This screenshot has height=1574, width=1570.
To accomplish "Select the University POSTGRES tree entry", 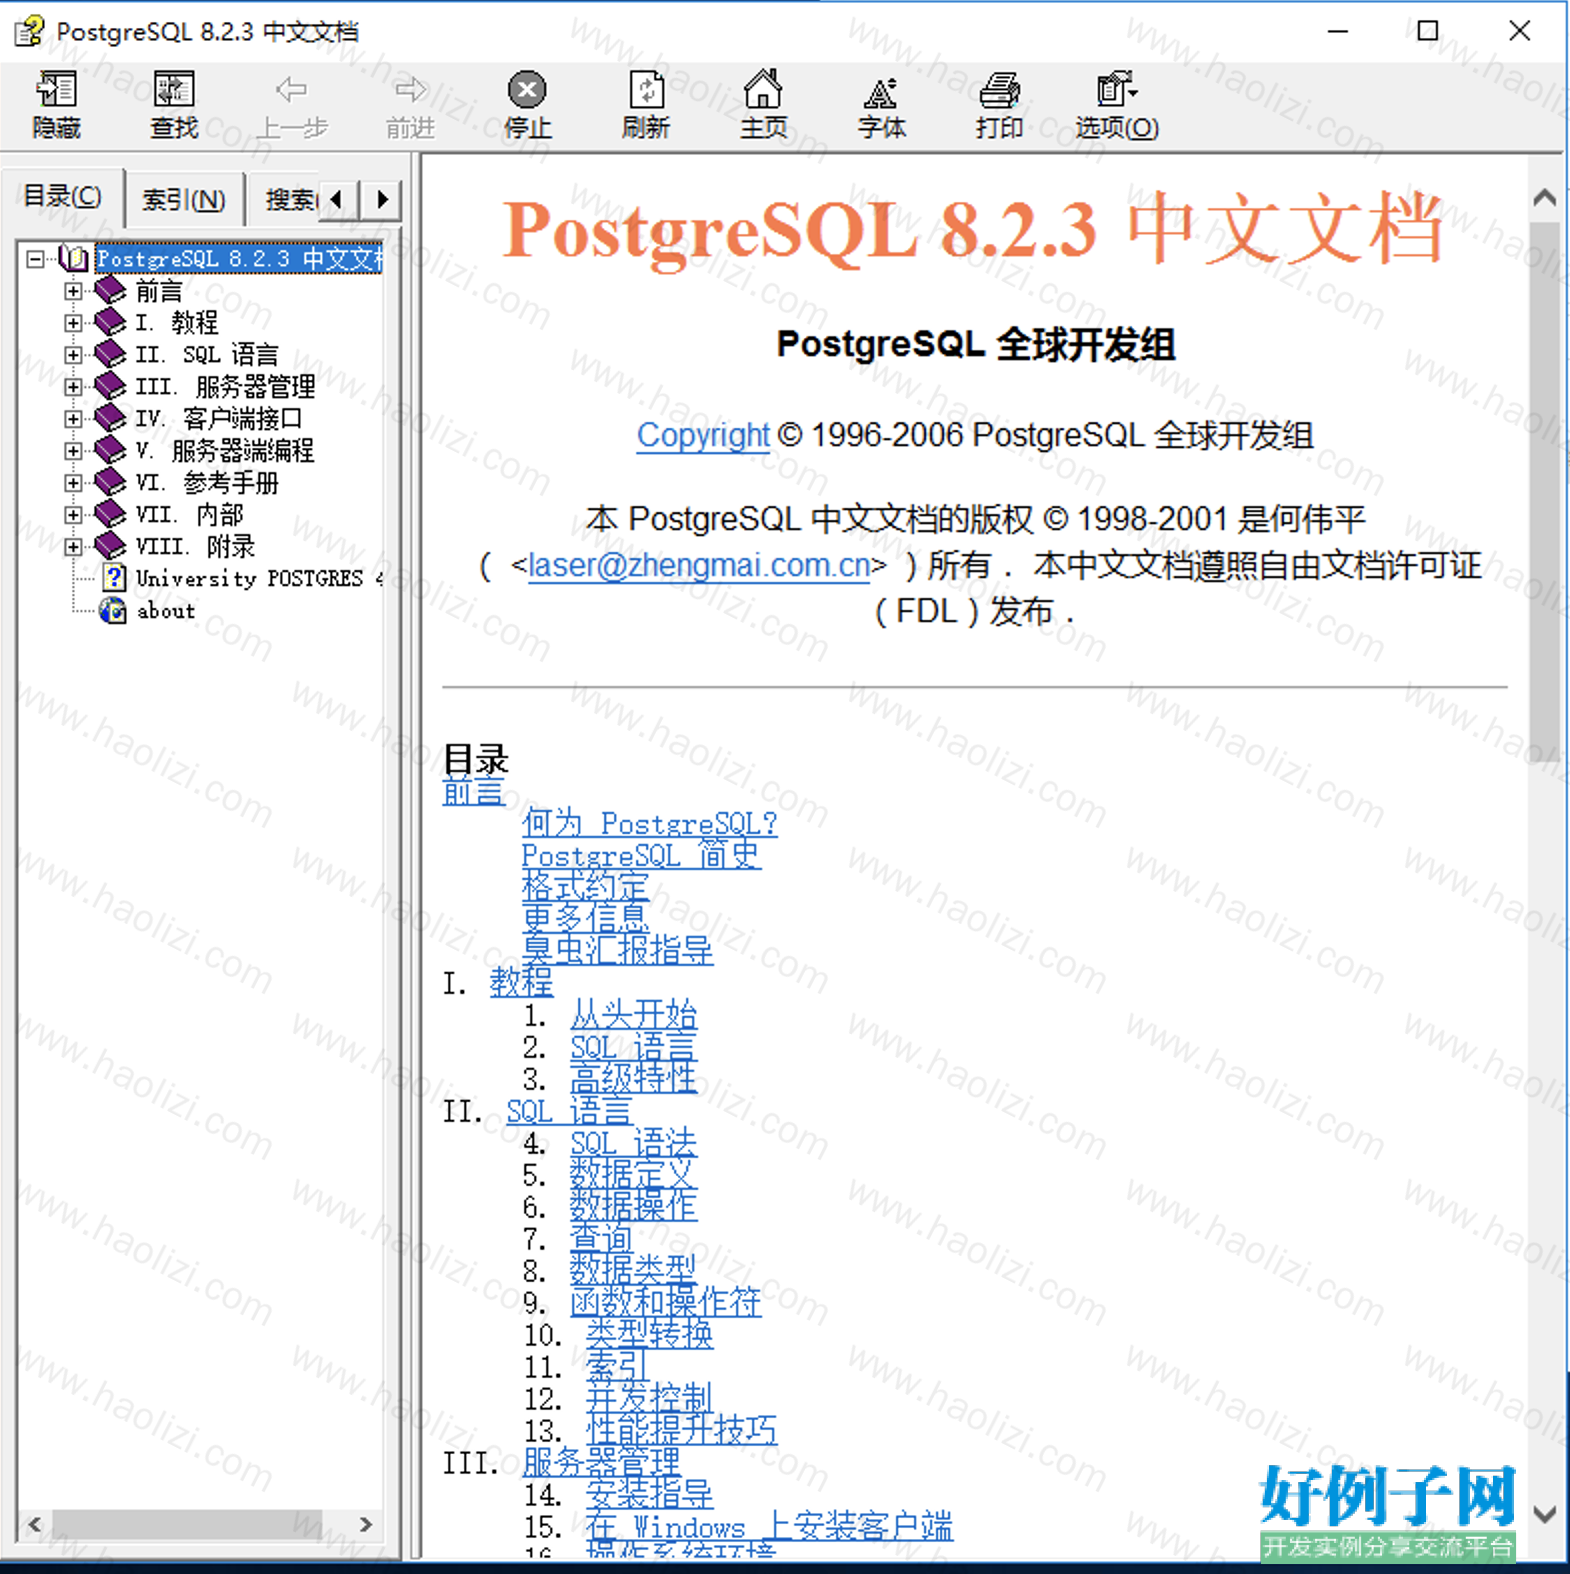I will 258,579.
